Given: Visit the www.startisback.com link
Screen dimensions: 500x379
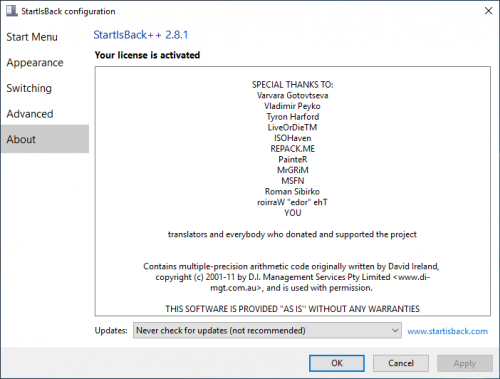Looking at the screenshot, I should (447, 331).
